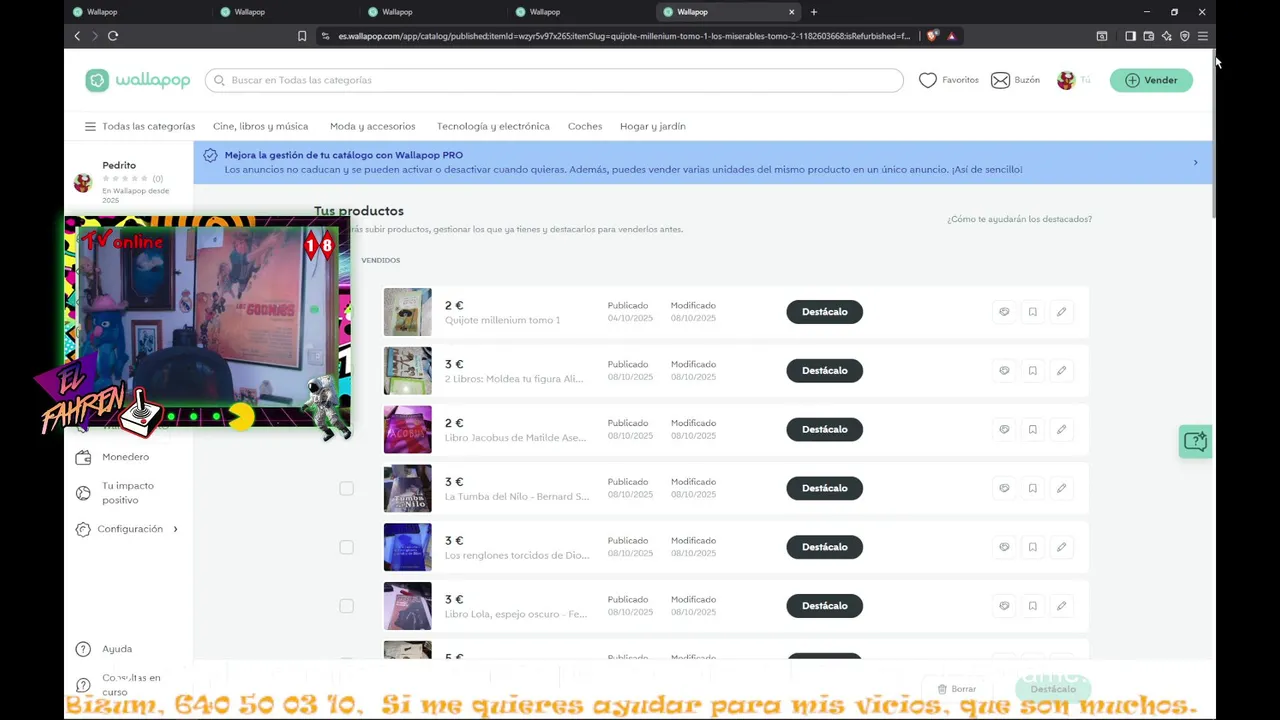Click pencil edit icon on La Tumba del Nilo row

coord(1061,488)
